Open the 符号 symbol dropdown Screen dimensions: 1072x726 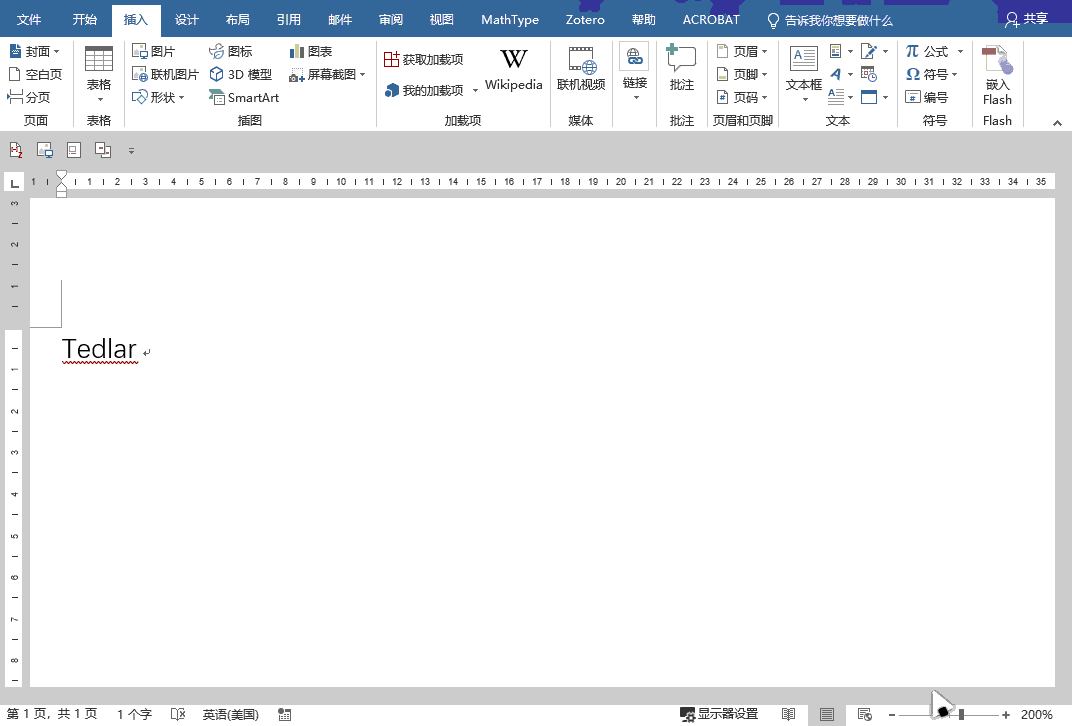point(937,73)
